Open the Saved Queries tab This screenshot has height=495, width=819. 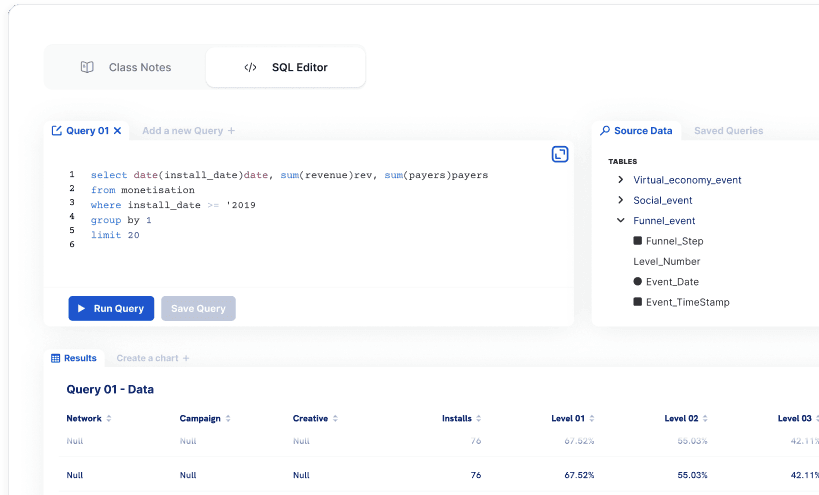point(728,131)
